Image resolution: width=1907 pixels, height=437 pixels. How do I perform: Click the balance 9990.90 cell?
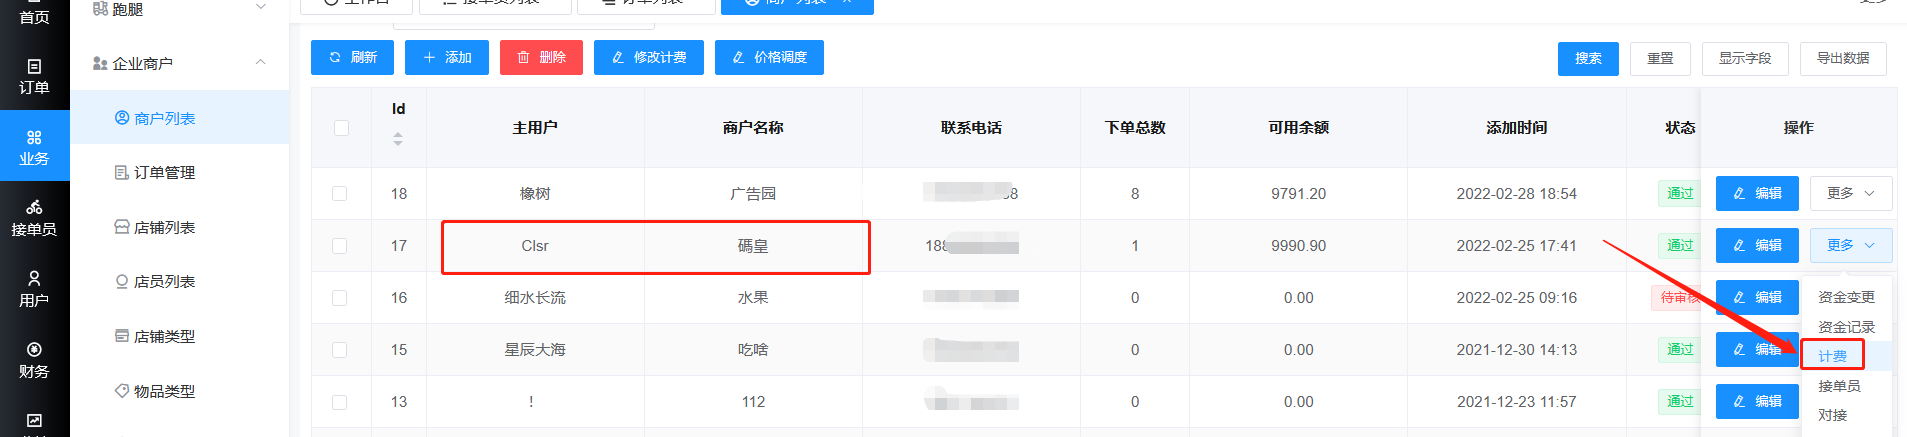(1298, 246)
